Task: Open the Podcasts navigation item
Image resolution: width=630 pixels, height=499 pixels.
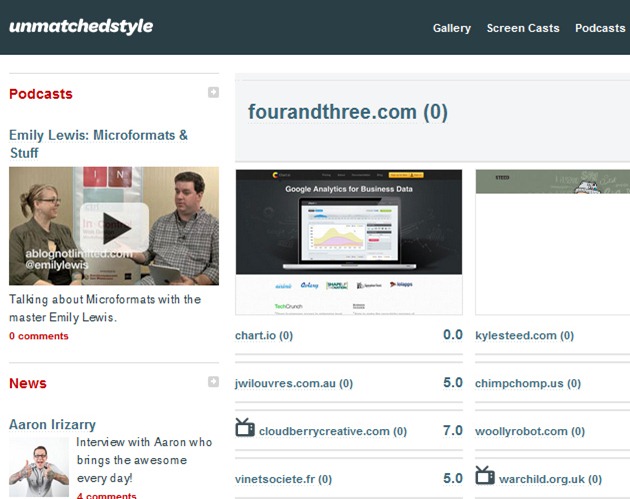Action: click(600, 28)
